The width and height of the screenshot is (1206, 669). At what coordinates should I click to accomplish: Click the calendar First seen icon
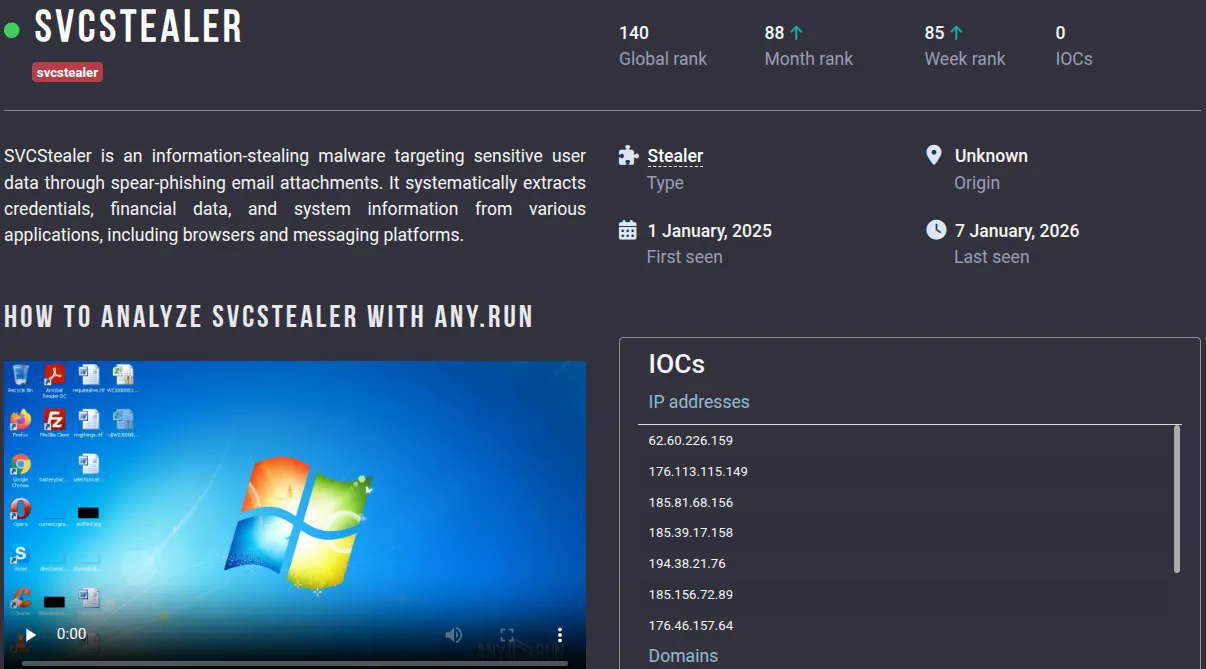point(628,231)
